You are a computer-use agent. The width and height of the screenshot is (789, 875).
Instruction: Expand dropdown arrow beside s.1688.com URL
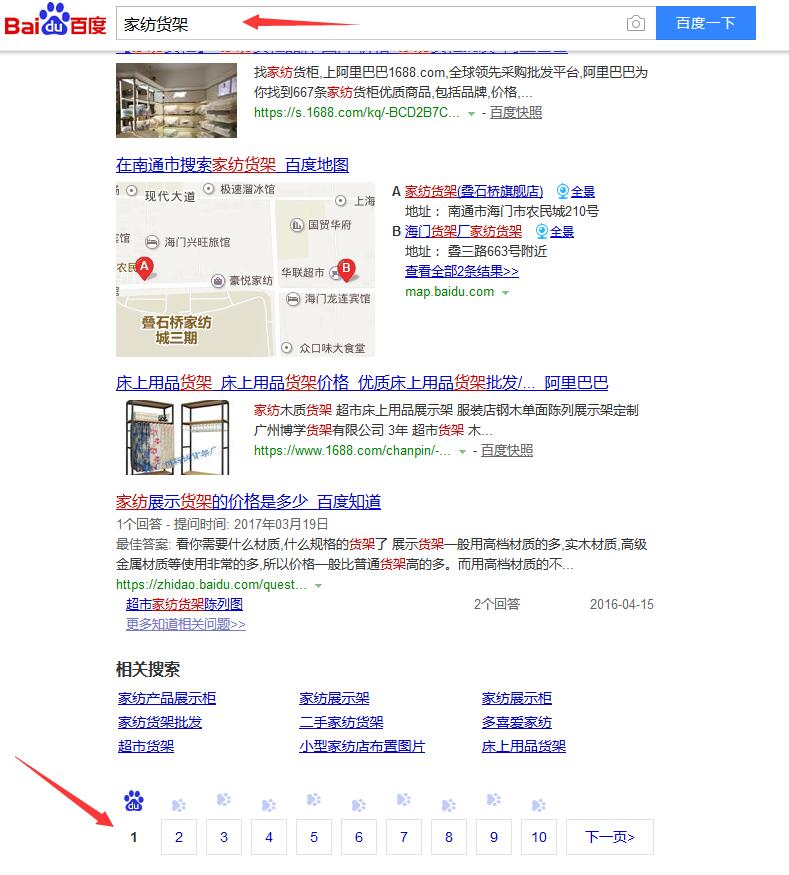pyautogui.click(x=472, y=113)
